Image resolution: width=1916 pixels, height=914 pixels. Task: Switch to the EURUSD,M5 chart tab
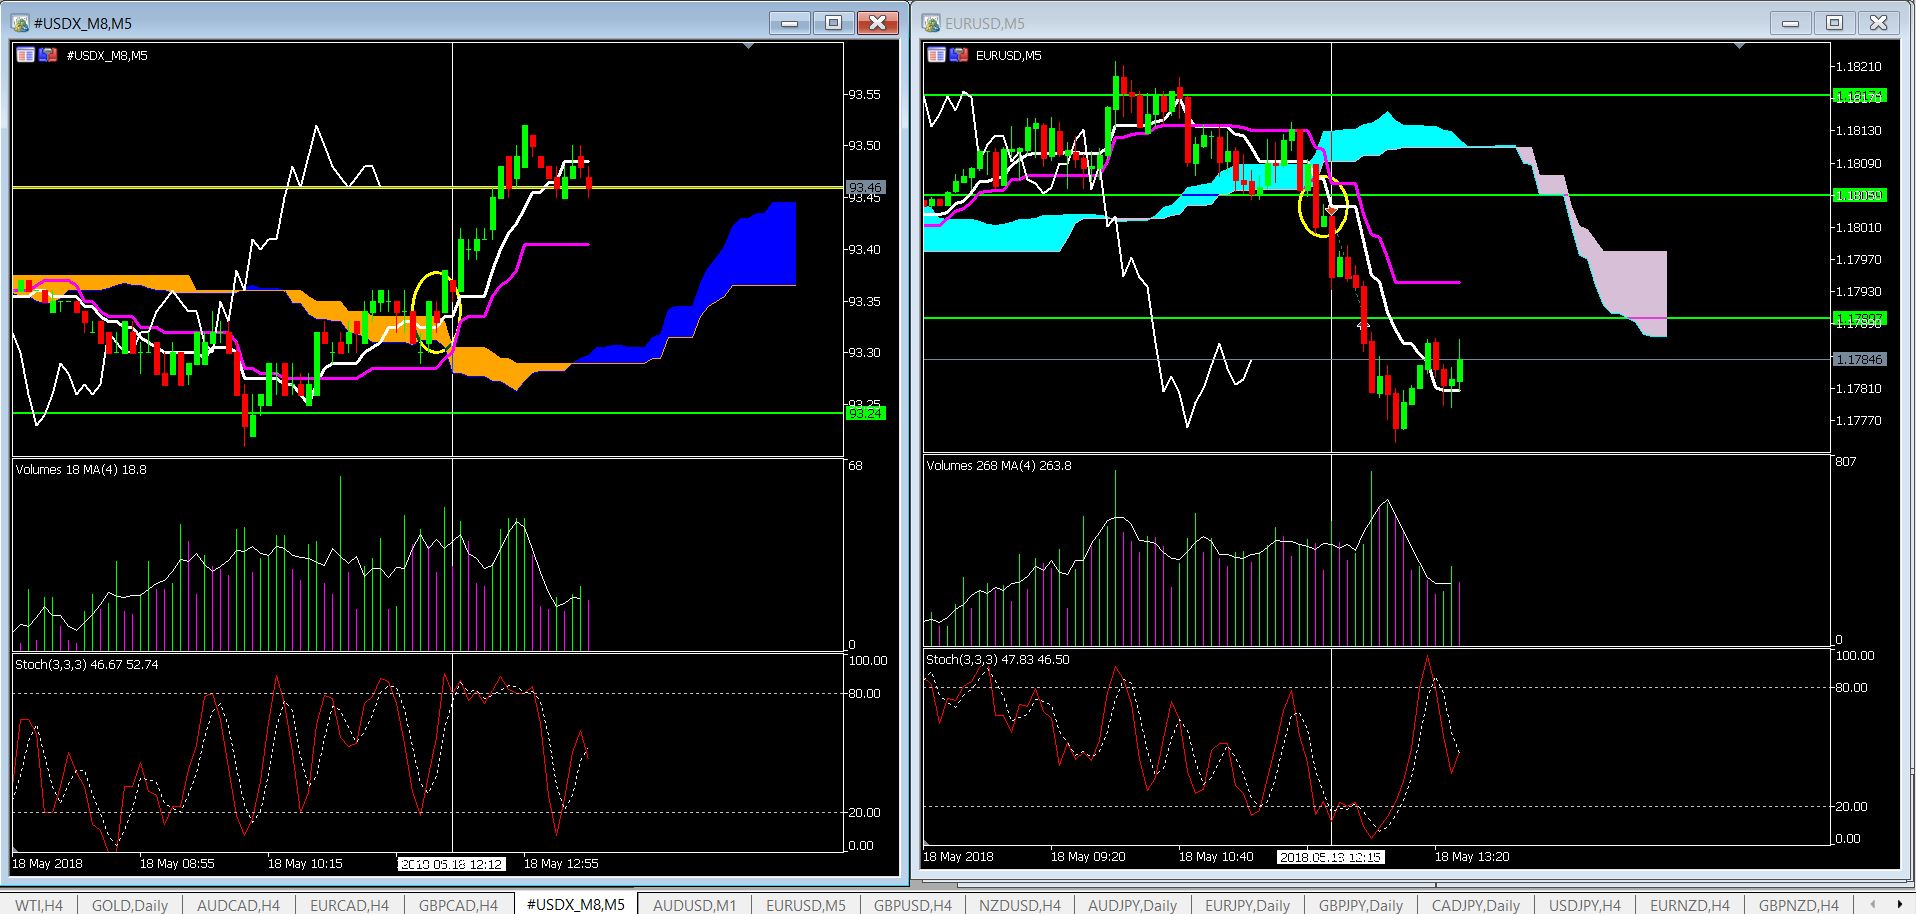tap(806, 904)
